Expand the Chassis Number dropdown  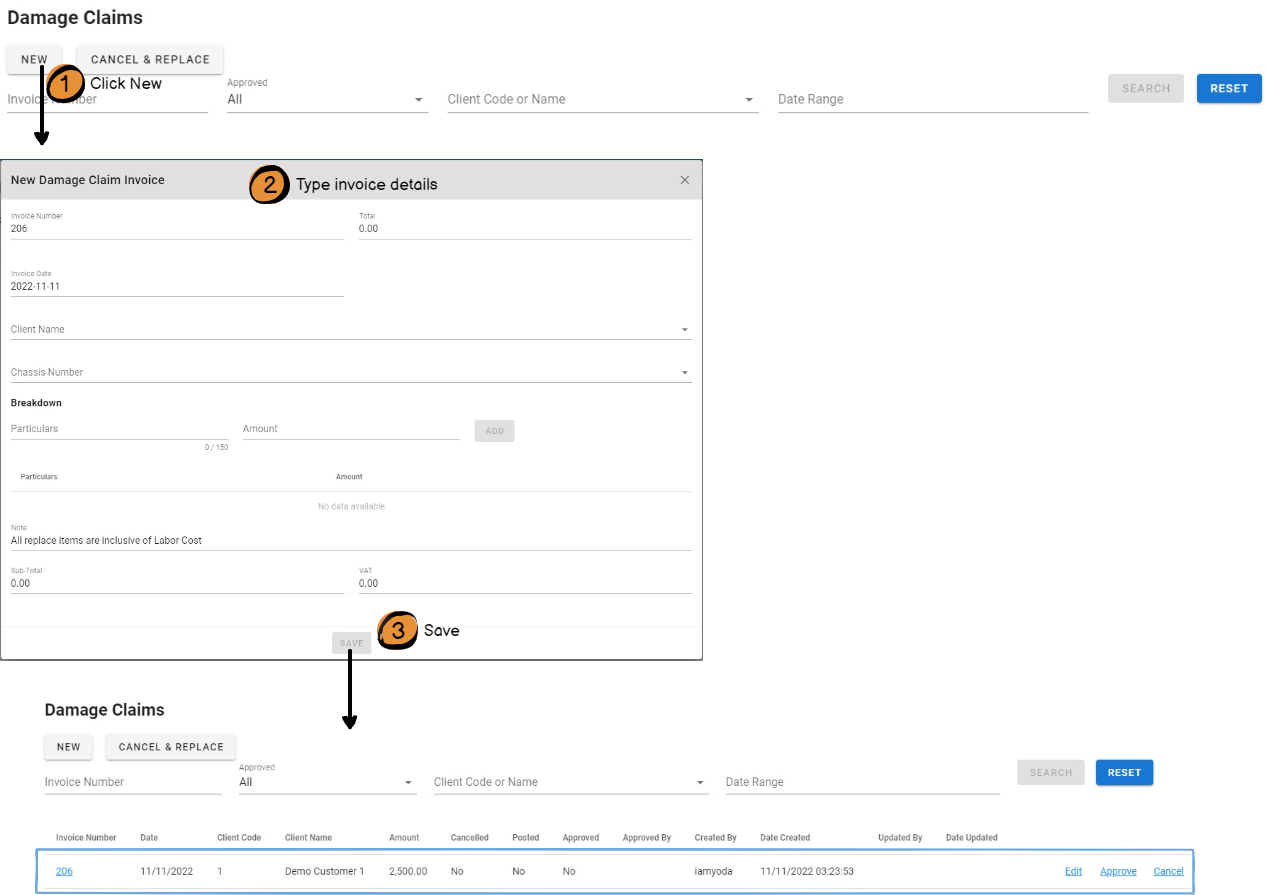pyautogui.click(x=685, y=373)
